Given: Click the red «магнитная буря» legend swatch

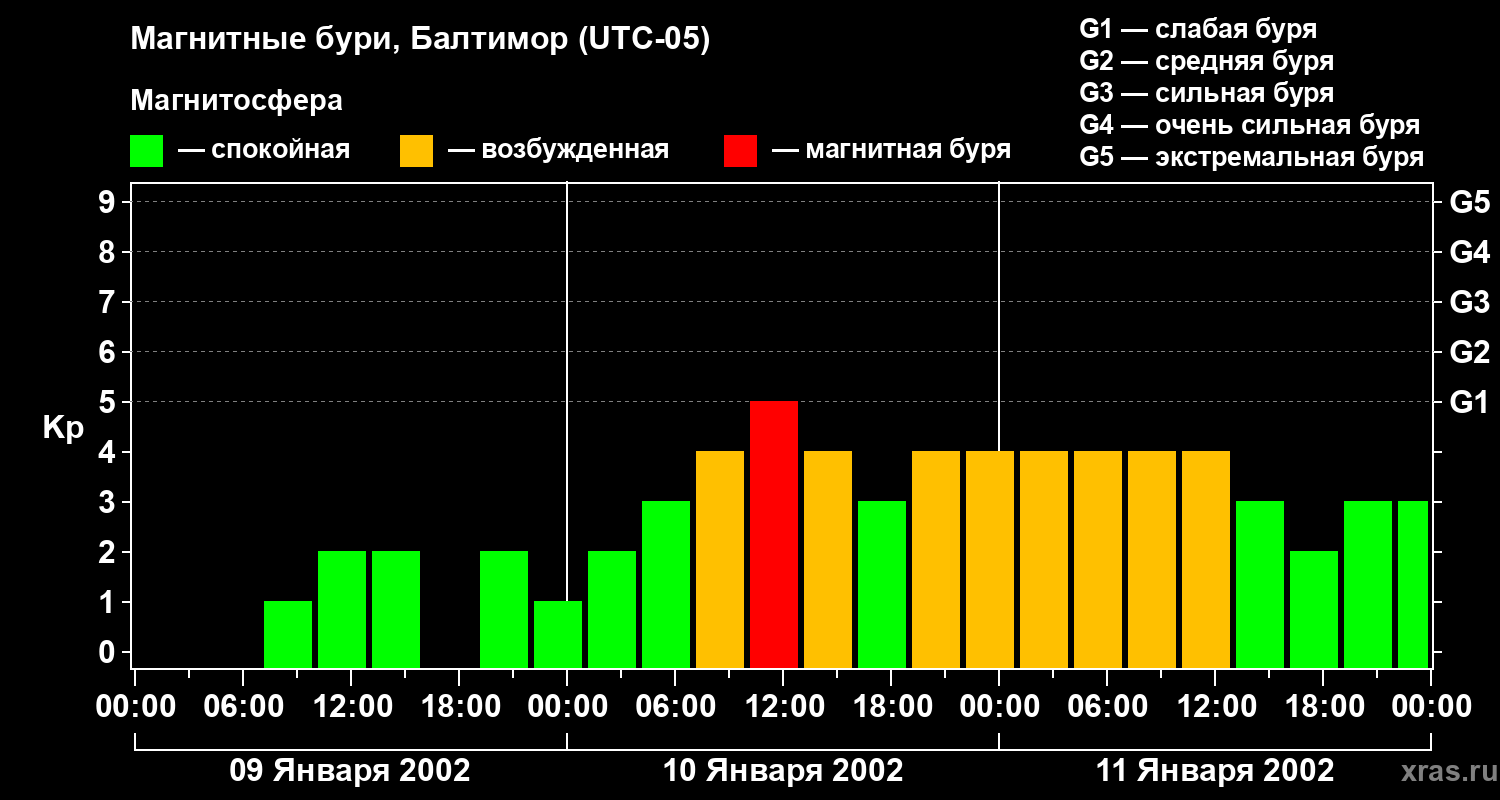Looking at the screenshot, I should pos(740,151).
